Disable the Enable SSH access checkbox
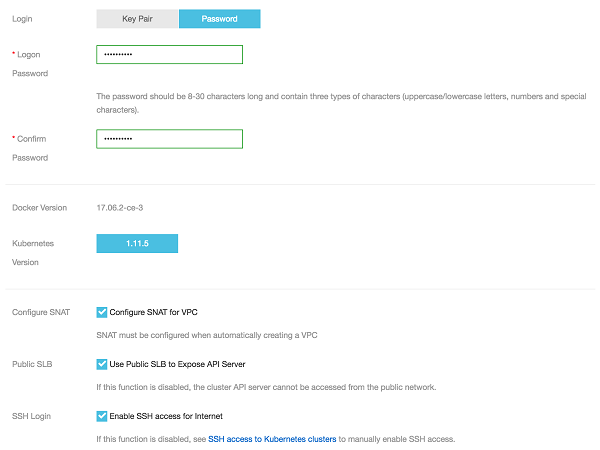Screen dimensions: 600x450 click(x=102, y=416)
